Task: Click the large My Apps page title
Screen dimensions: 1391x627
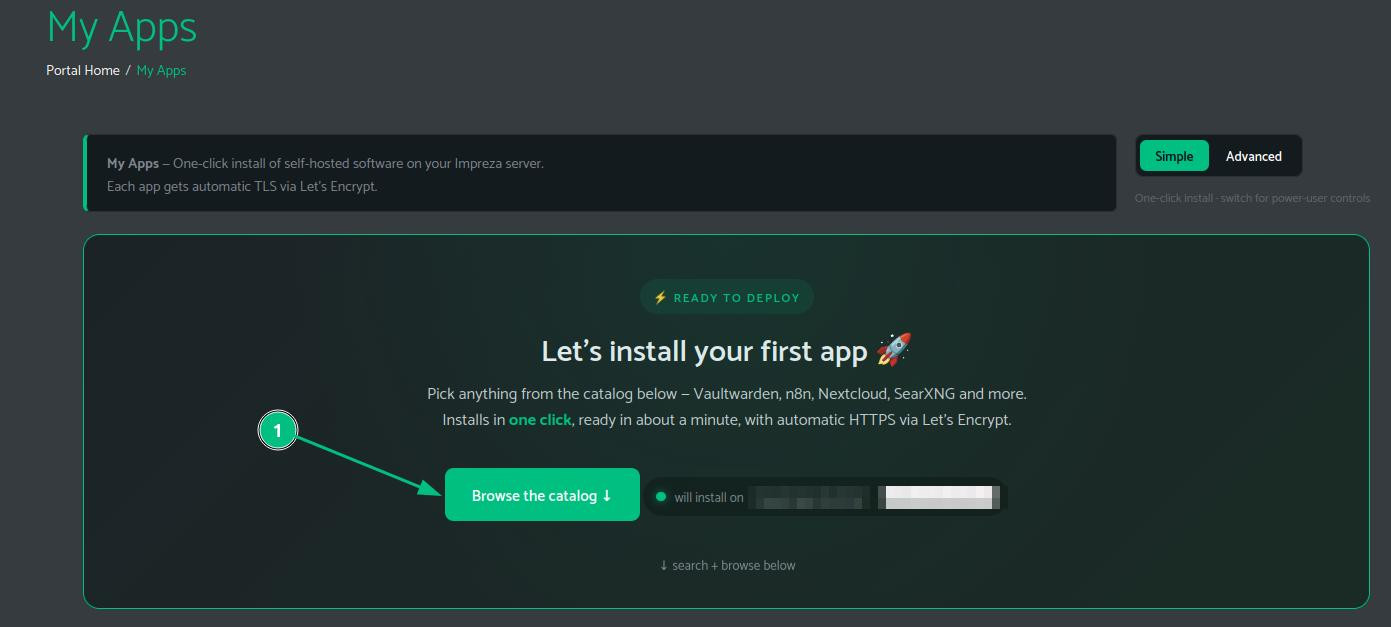Action: click(x=122, y=26)
